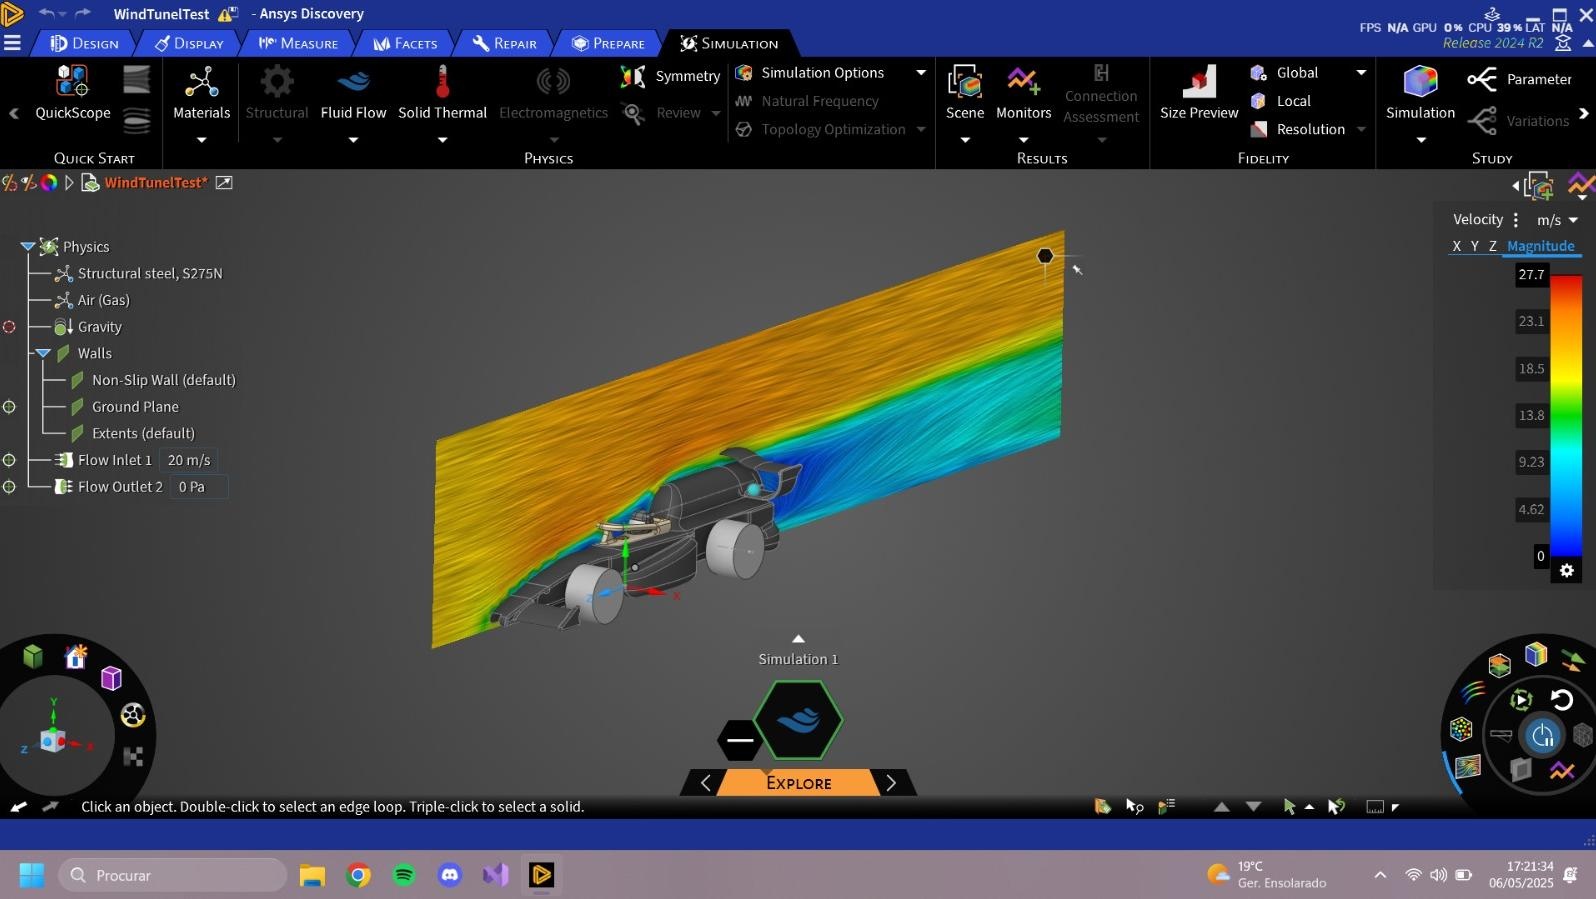Click the spin wheel icon near triad
The width and height of the screenshot is (1596, 899).
coord(133,715)
